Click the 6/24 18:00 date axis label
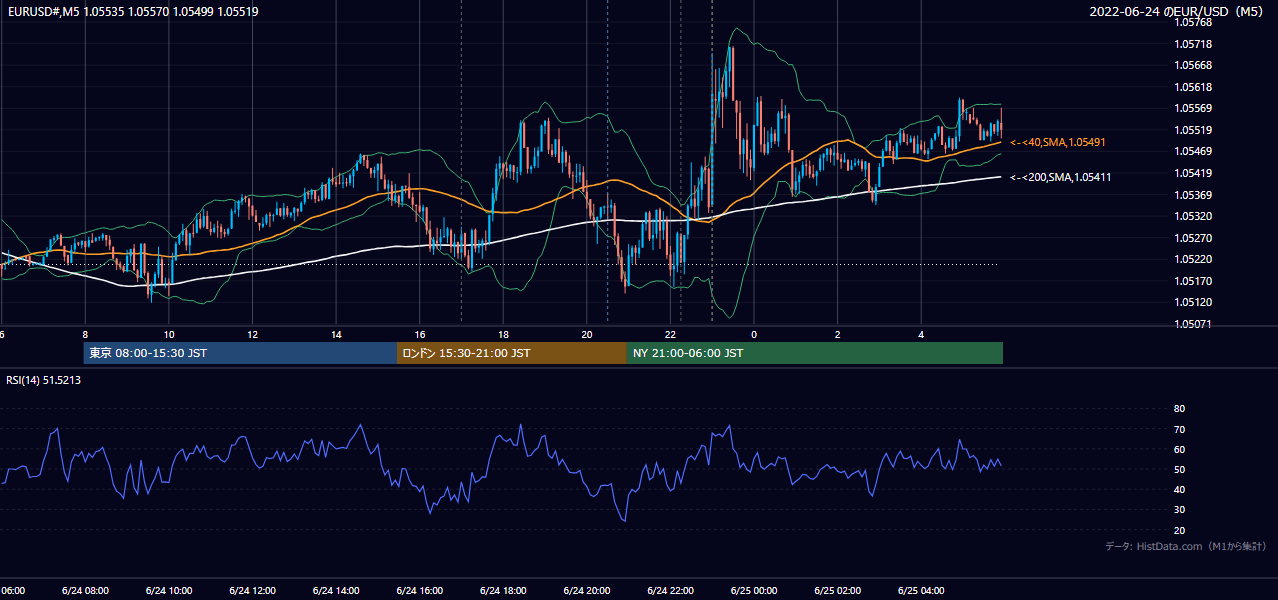 tap(503, 591)
